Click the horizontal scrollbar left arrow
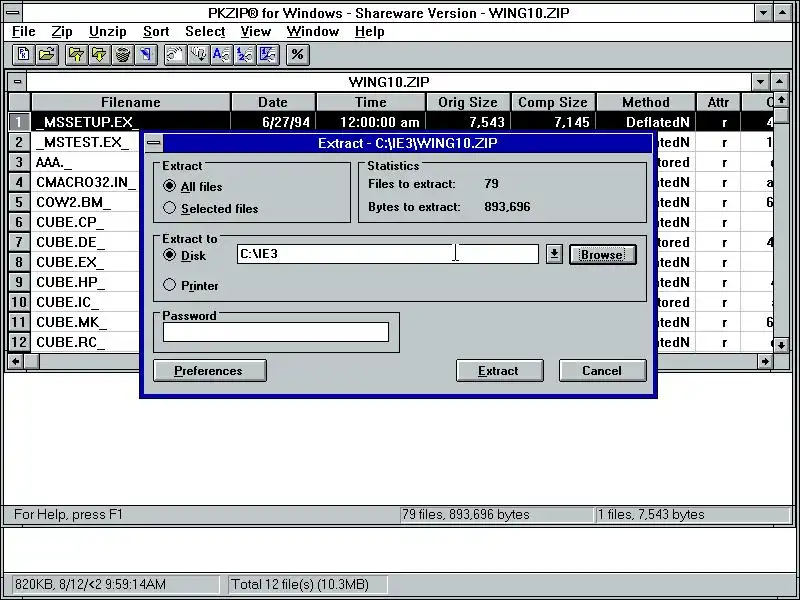The image size is (800, 600). 16,361
